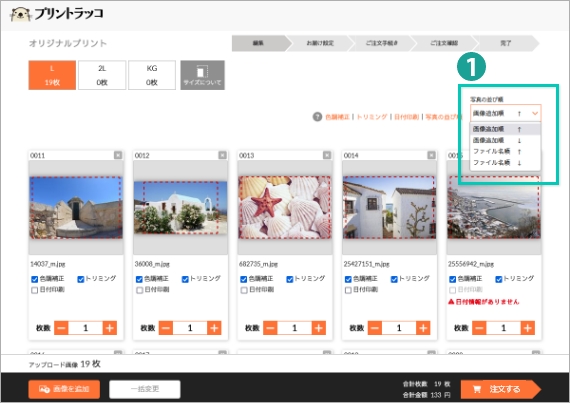
Task: Click the quantity field for 682735_m.jpg
Action: click(294, 328)
